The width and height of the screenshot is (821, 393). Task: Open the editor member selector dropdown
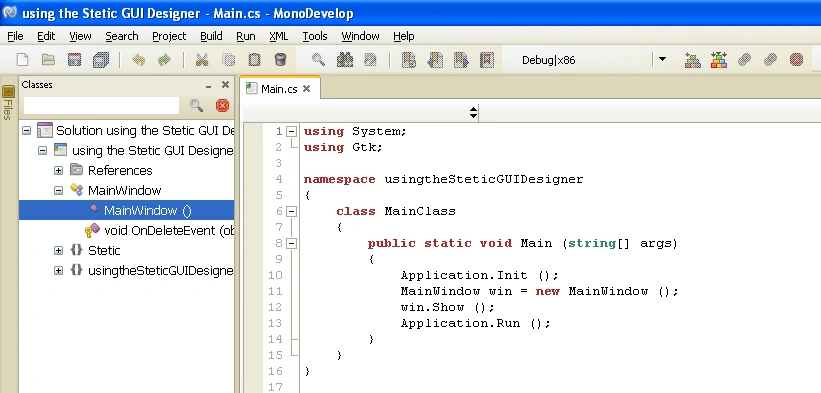(473, 112)
